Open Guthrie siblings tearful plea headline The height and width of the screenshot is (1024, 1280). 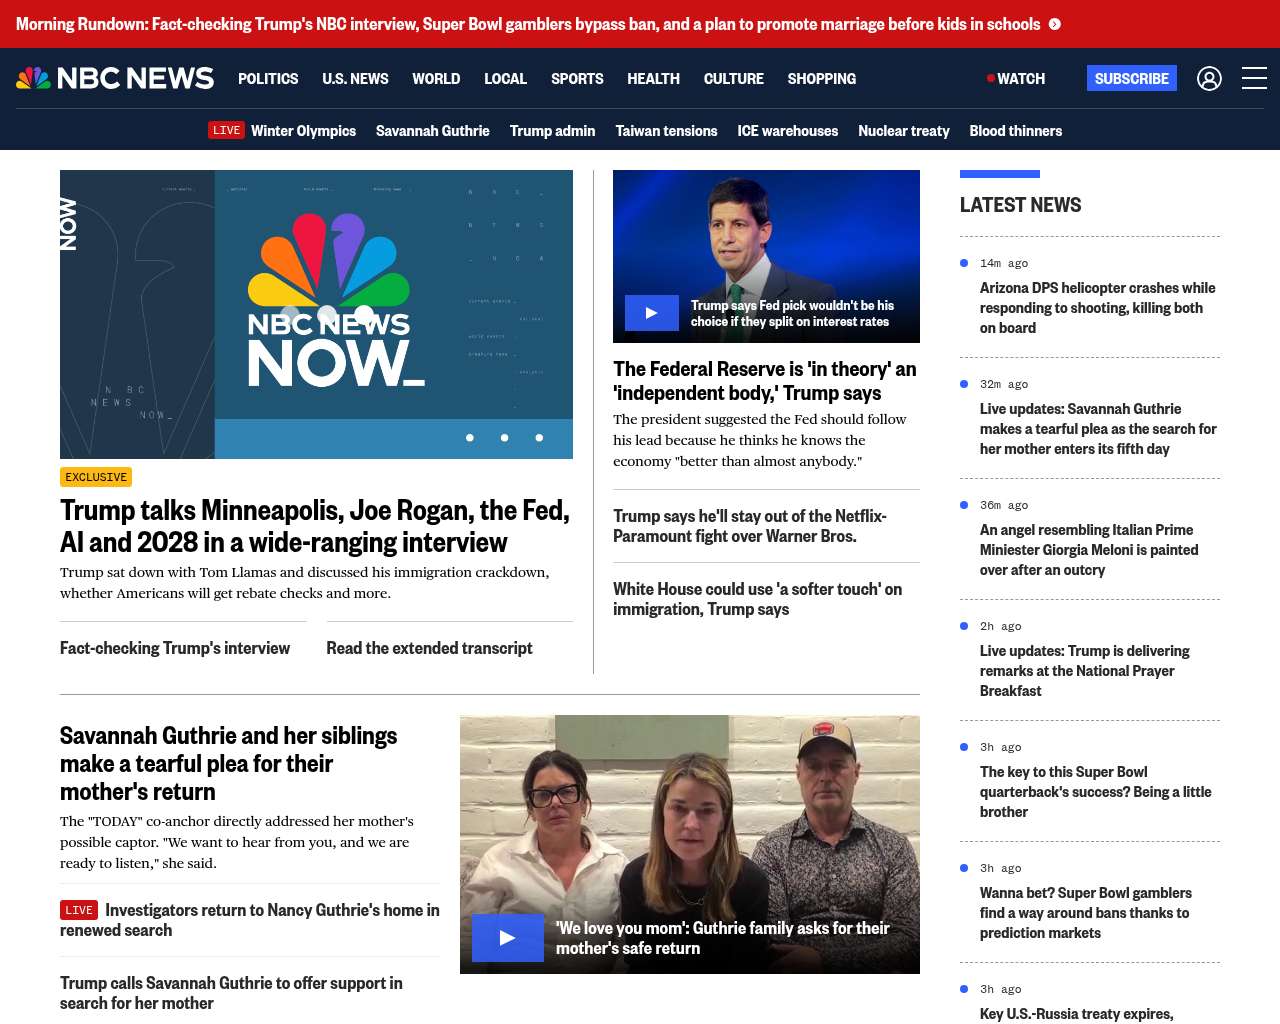[x=229, y=764]
